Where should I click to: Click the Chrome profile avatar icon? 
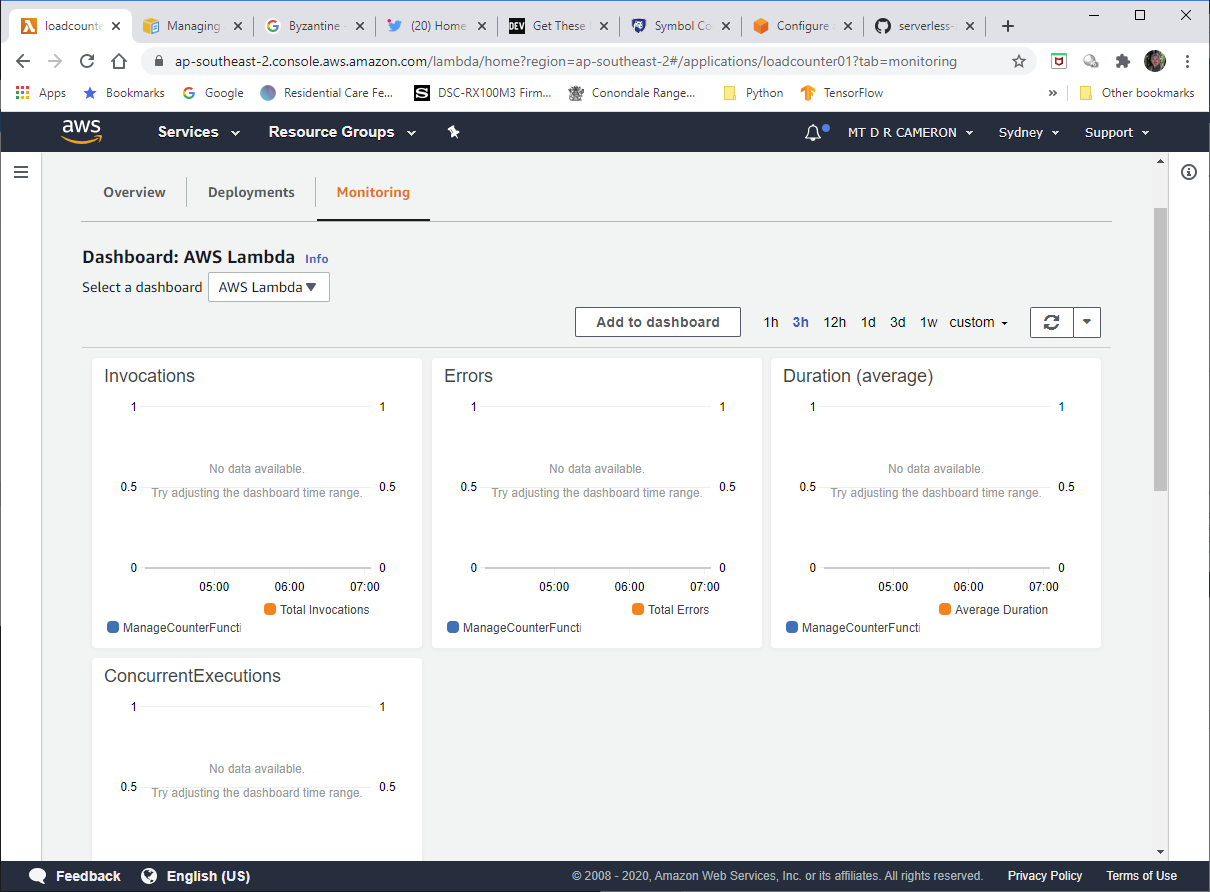[x=1155, y=61]
